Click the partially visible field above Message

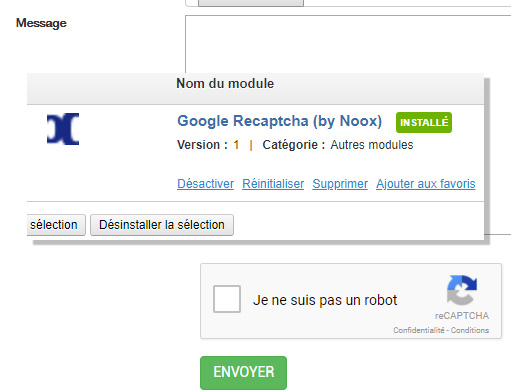pyautogui.click(x=348, y=3)
